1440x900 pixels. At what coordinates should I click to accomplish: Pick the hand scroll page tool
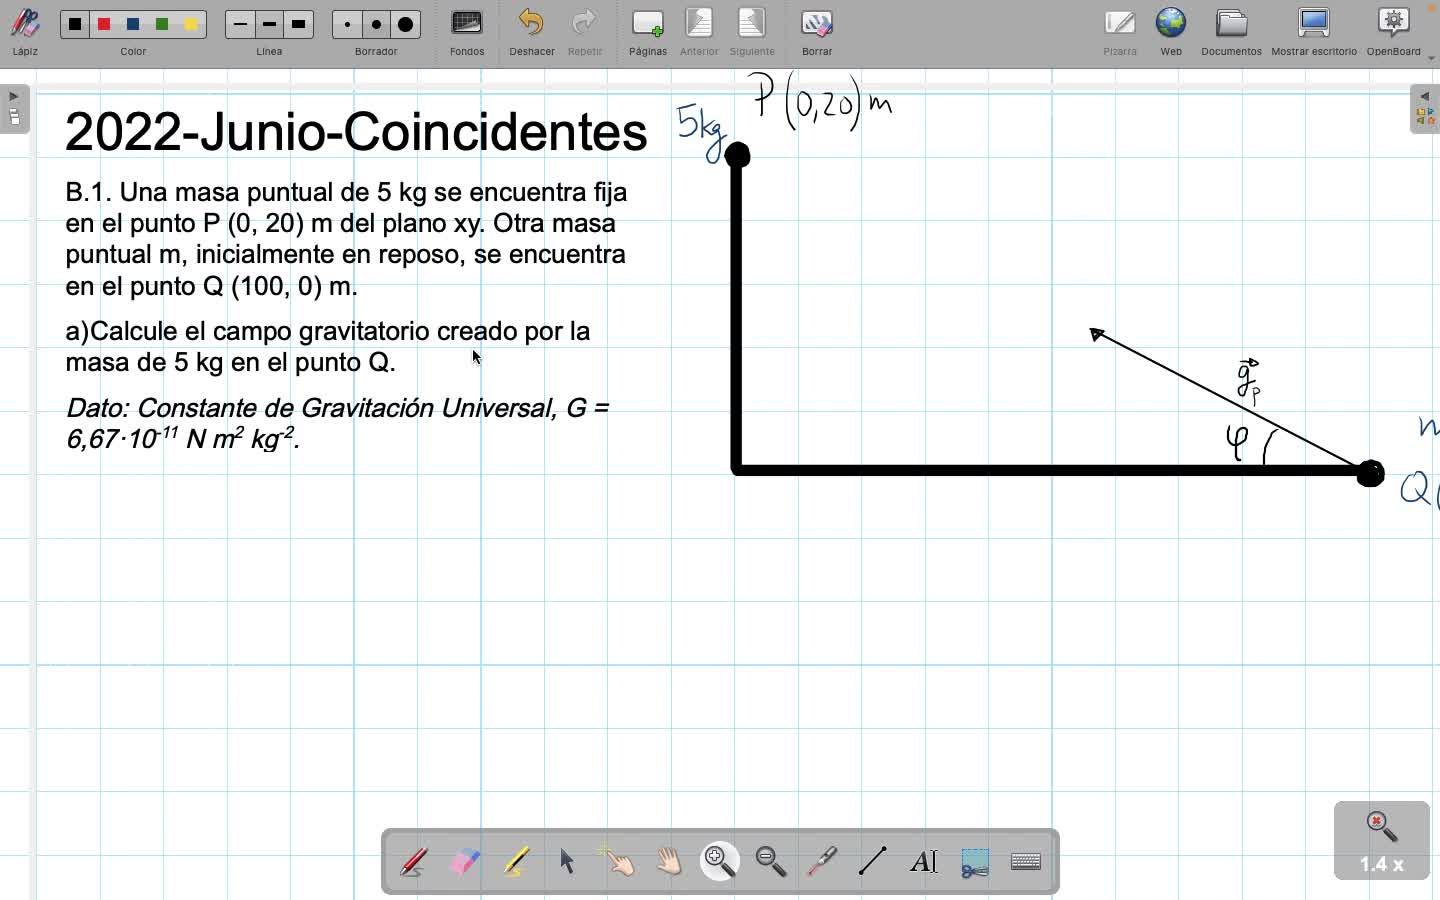(669, 861)
